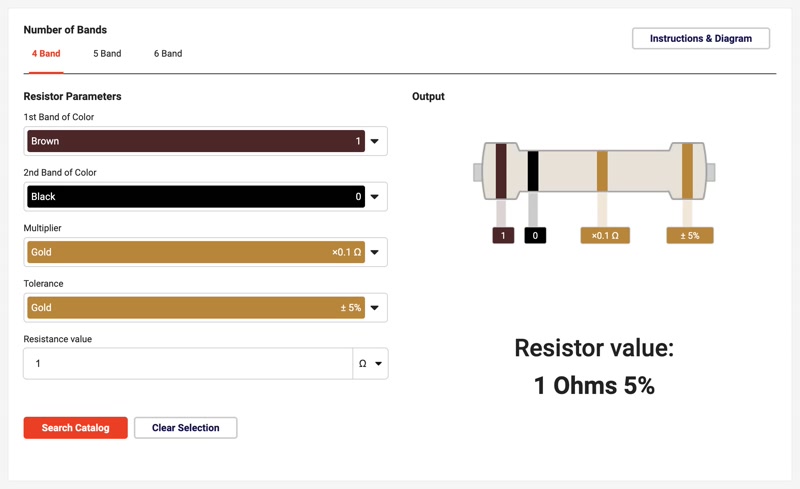Click the black '0' label under resistor

(x=535, y=236)
